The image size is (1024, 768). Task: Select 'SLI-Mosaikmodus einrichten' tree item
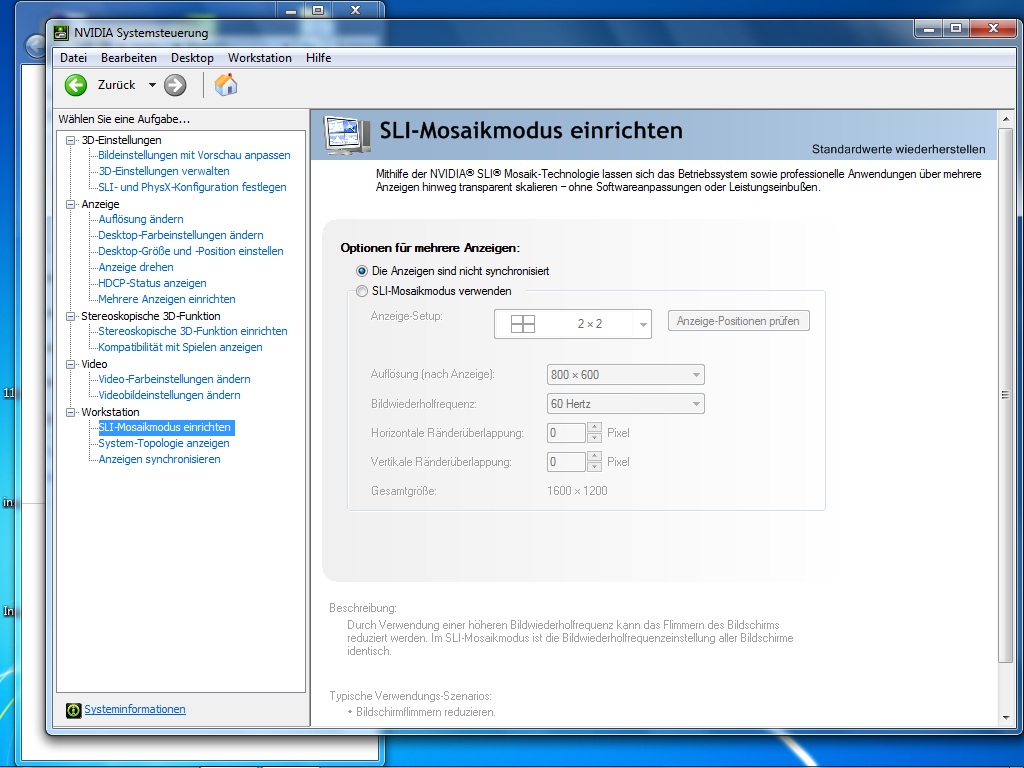[x=165, y=427]
